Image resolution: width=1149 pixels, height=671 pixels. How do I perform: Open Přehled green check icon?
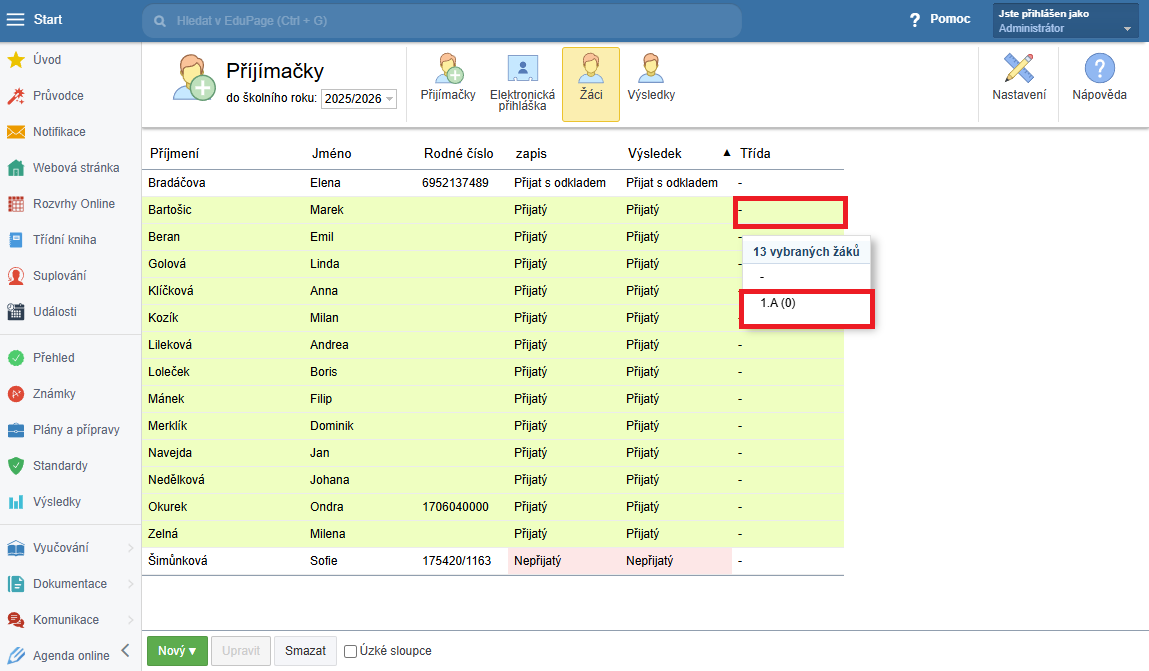15,357
